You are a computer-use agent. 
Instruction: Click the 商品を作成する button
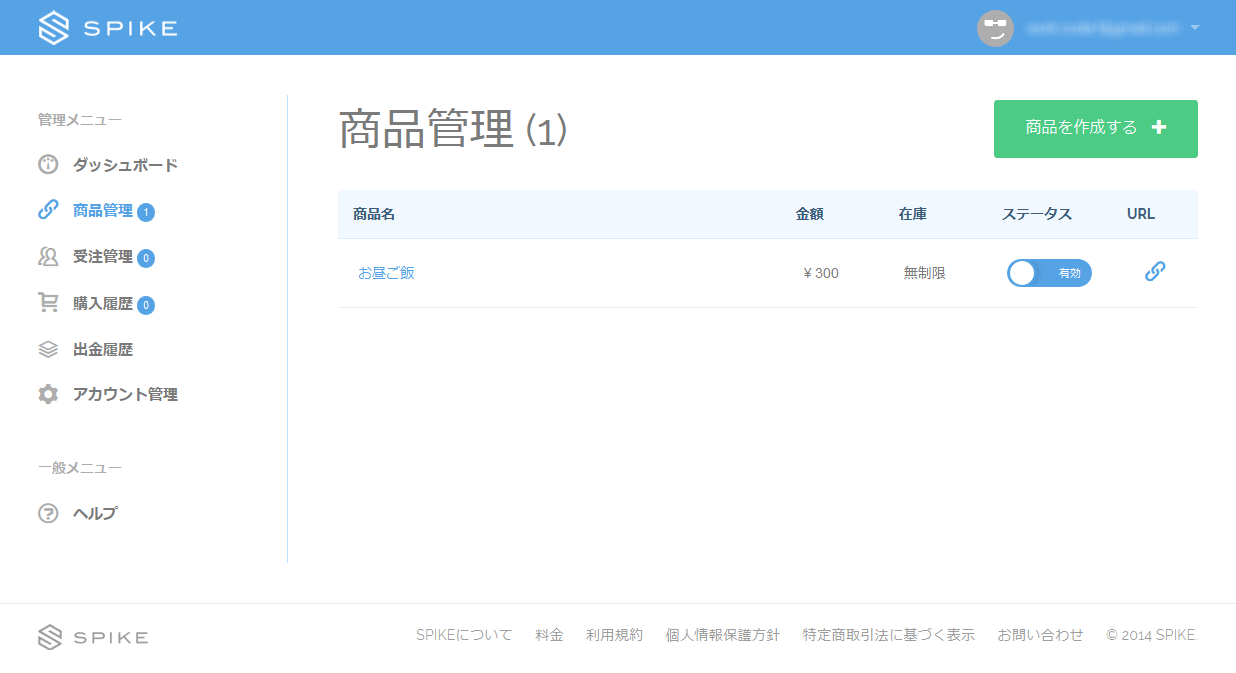tap(1096, 129)
